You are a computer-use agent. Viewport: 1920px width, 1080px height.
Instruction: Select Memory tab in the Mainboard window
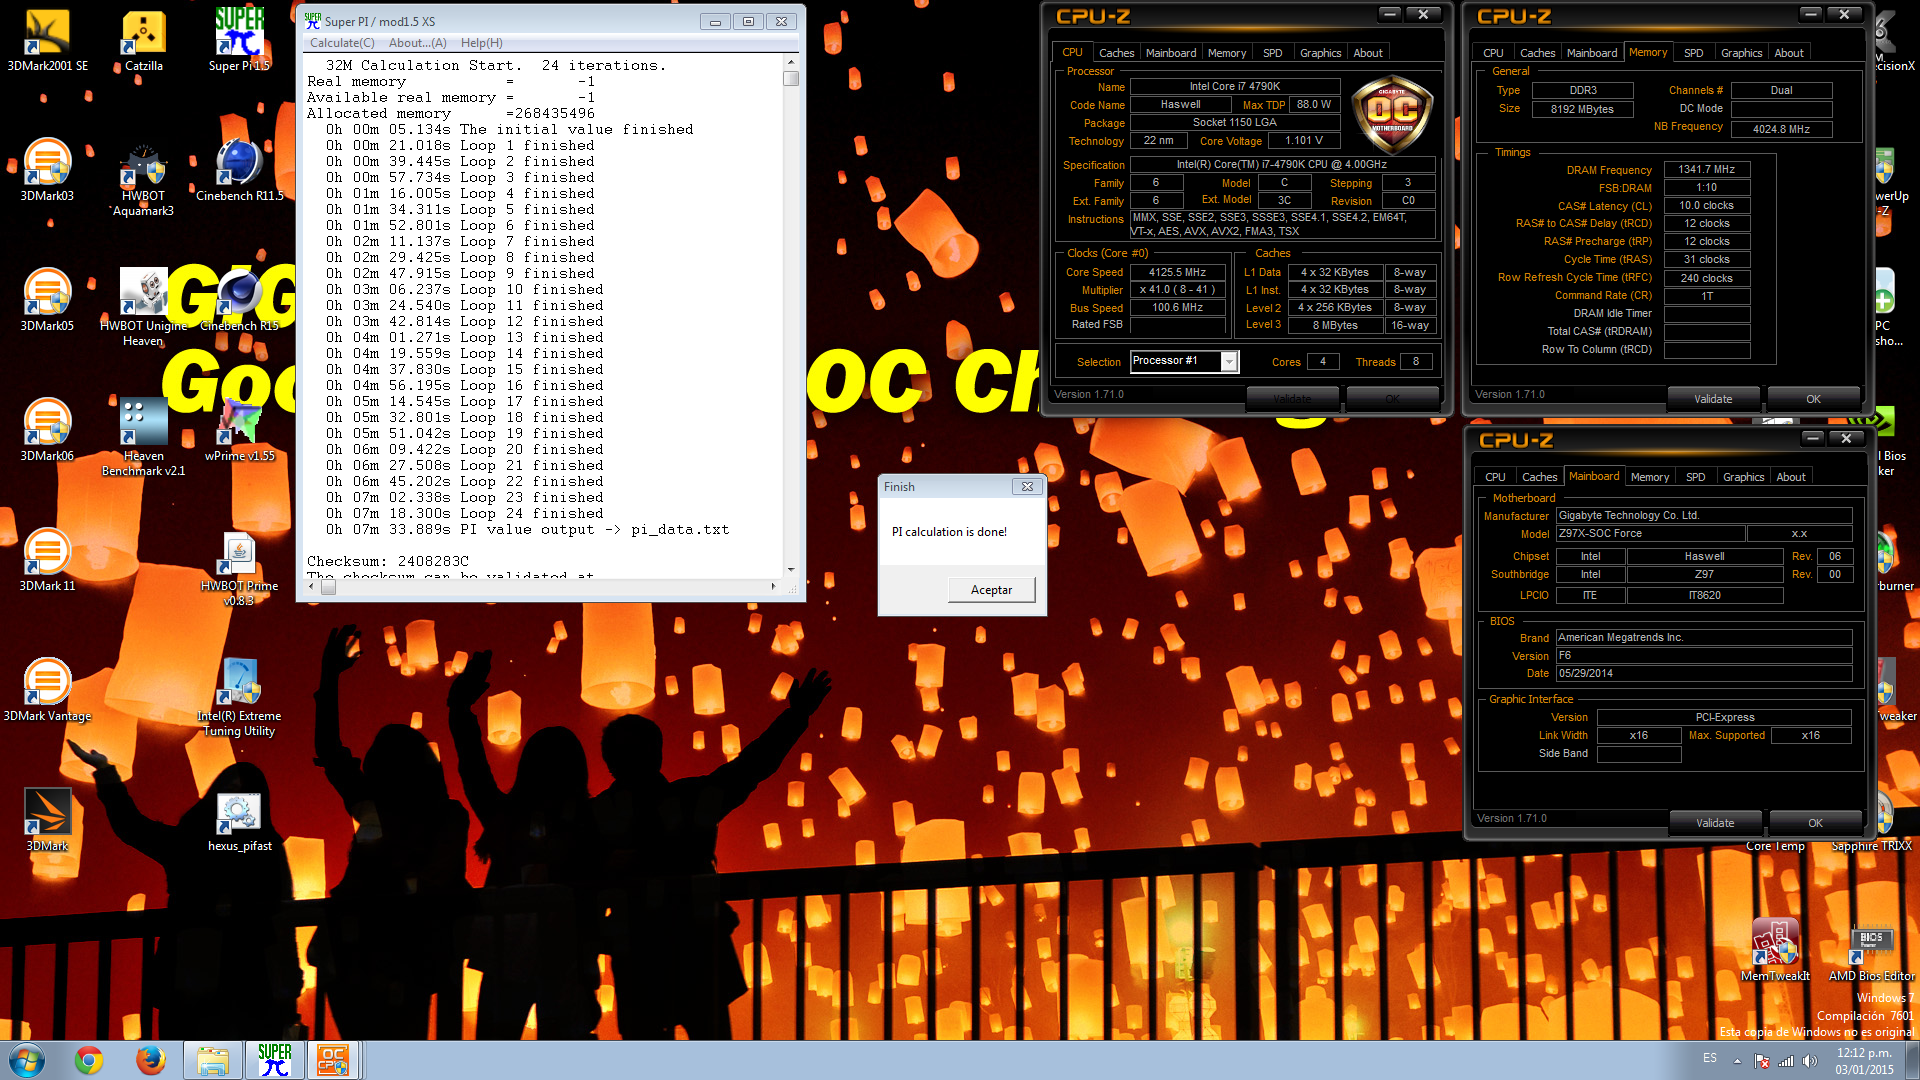tap(1649, 477)
